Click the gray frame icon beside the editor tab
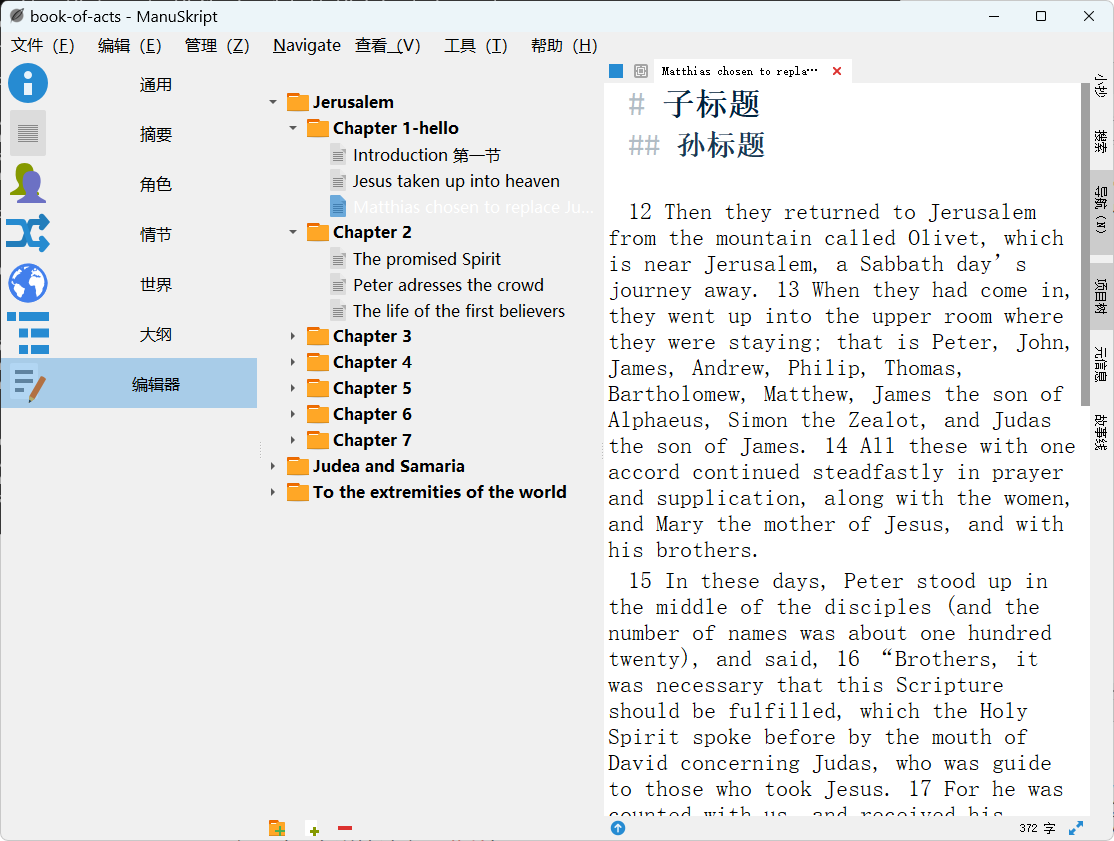This screenshot has width=1114, height=841. 641,71
